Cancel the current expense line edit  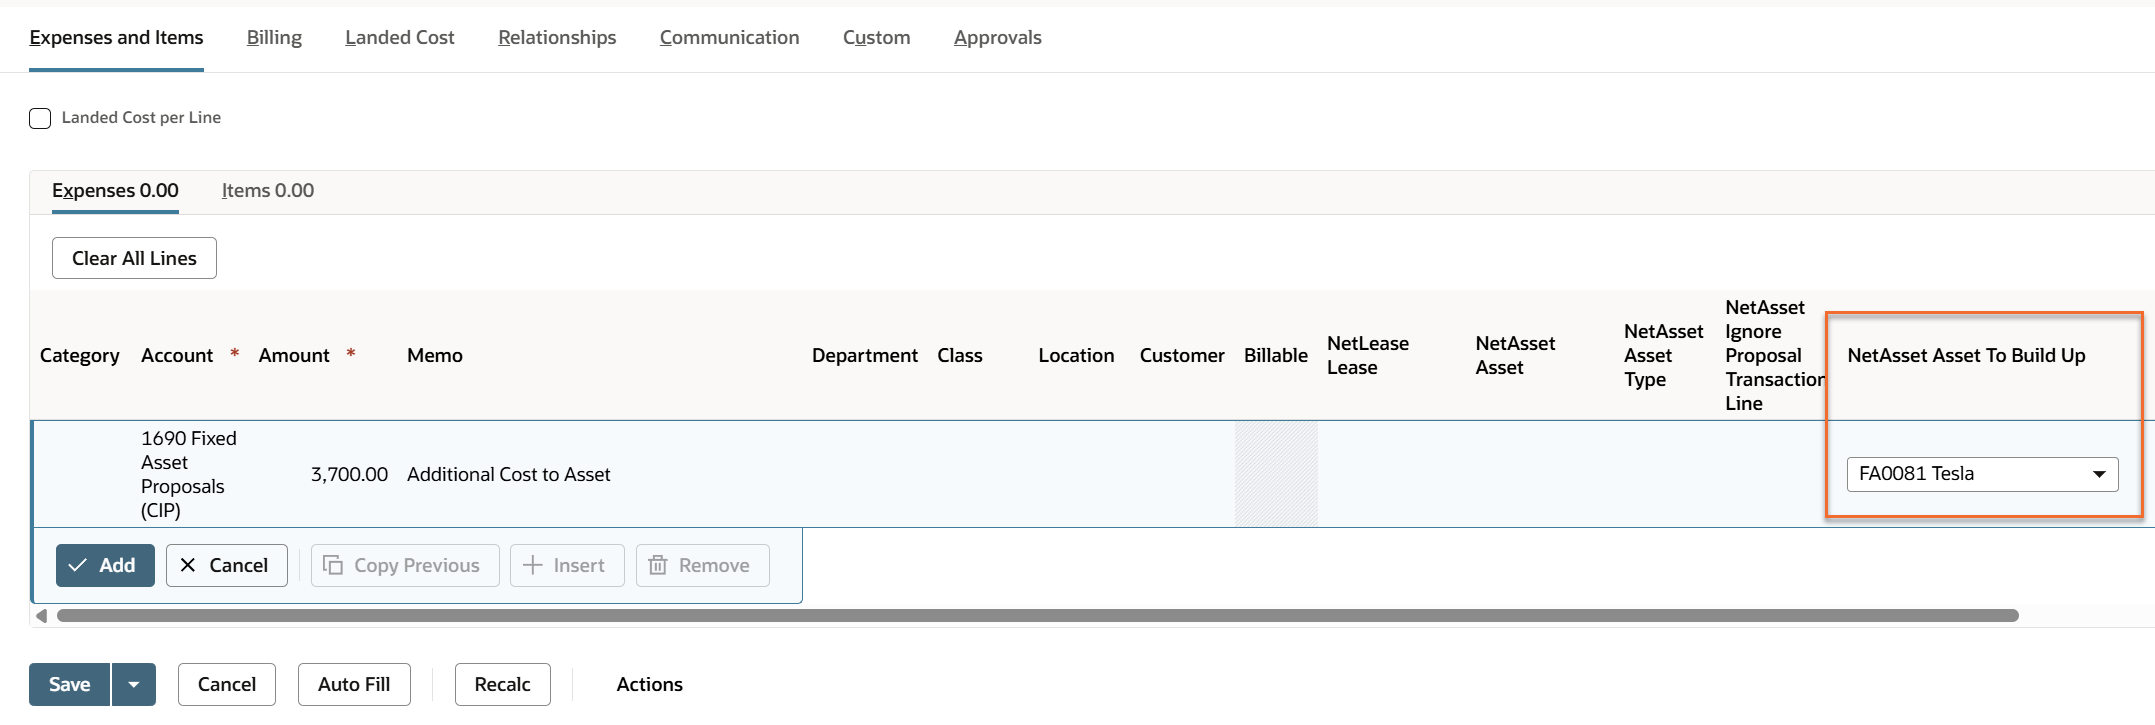[226, 565]
